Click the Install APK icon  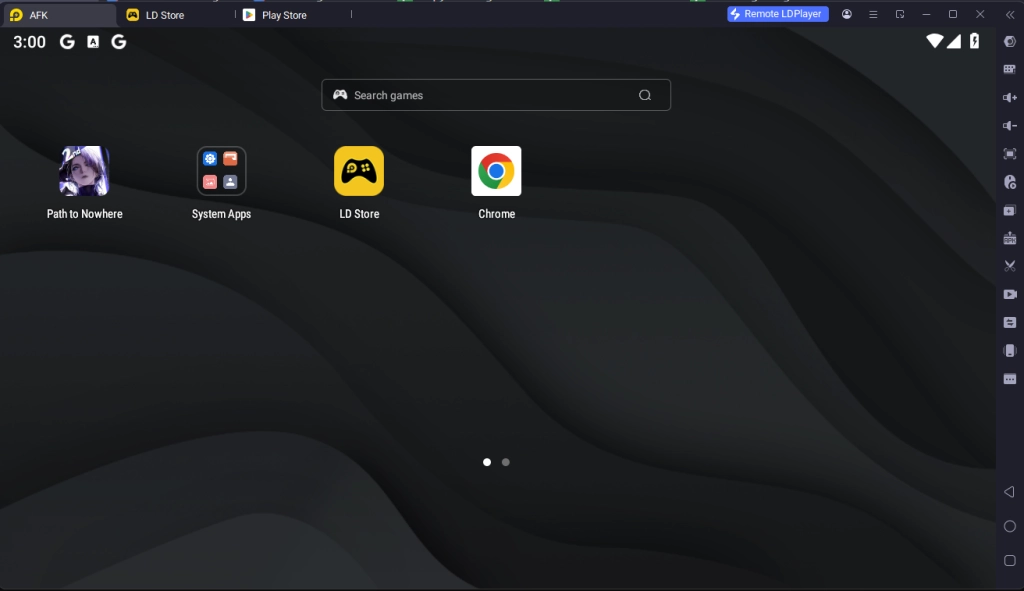coord(1010,238)
